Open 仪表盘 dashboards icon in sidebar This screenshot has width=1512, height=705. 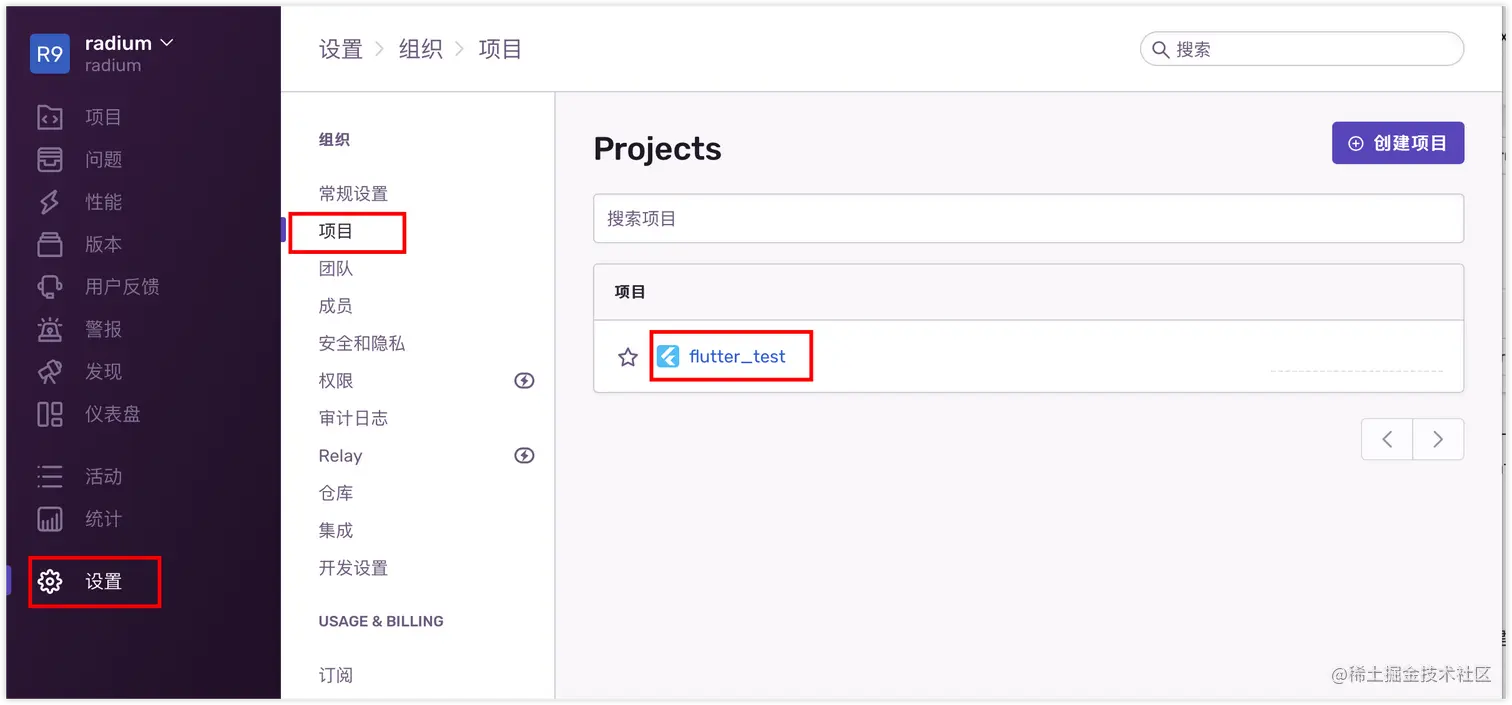[x=50, y=413]
